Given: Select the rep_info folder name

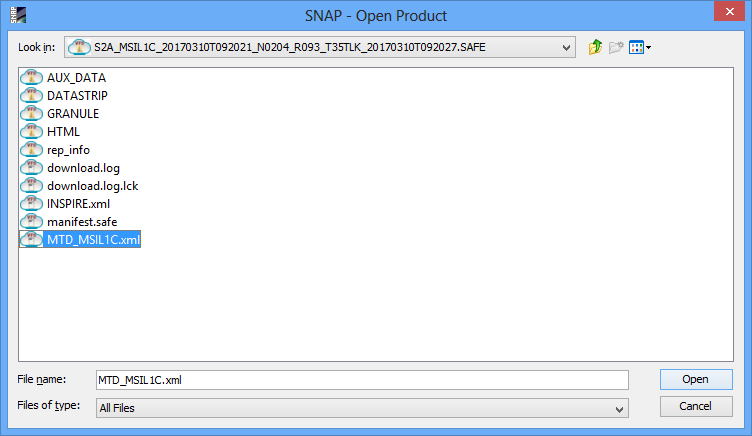Looking at the screenshot, I should coord(68,150).
